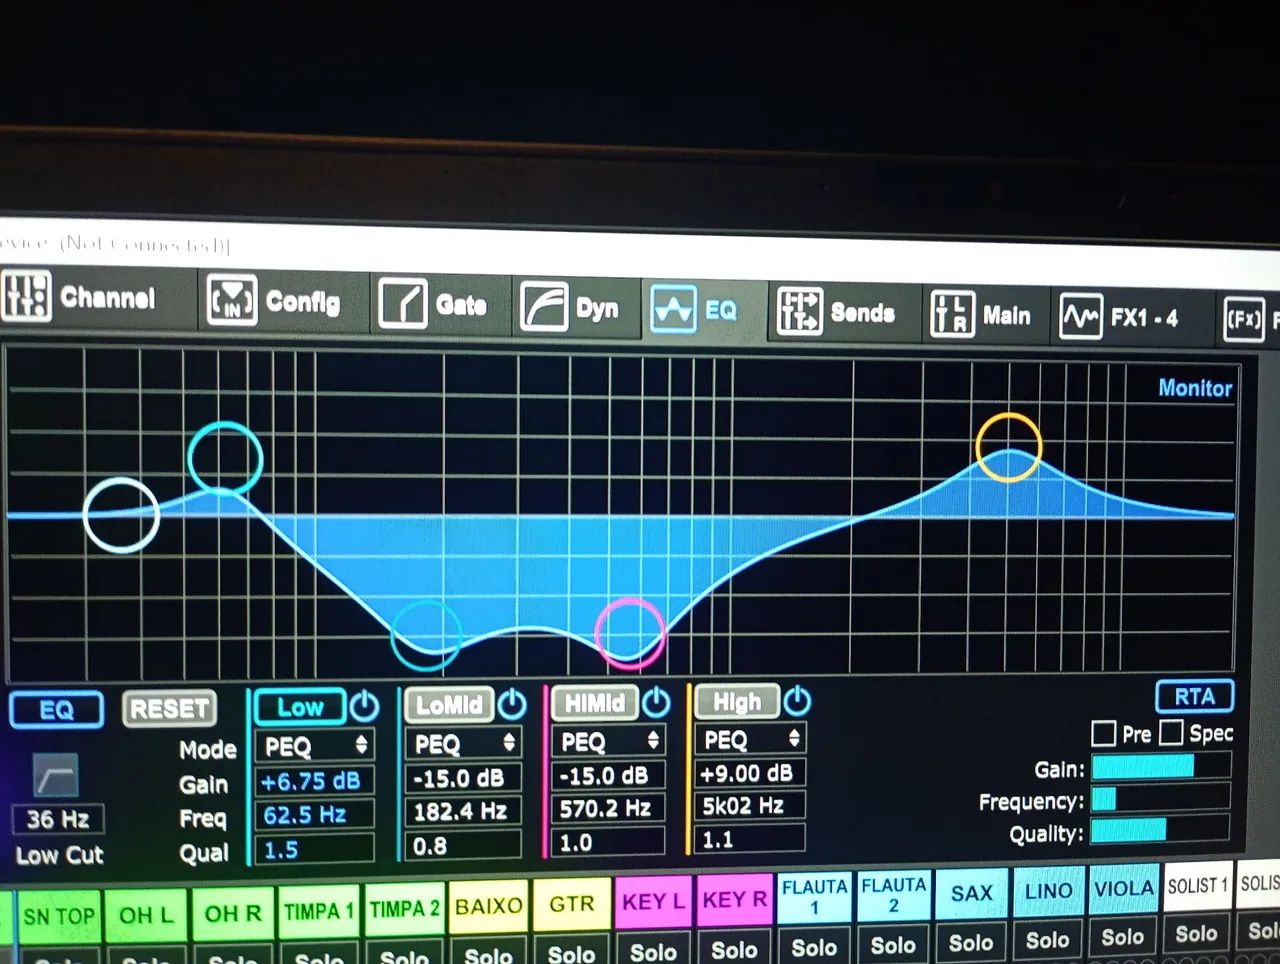The image size is (1280, 964).
Task: Select the BAIXO channel tab
Action: tap(489, 906)
